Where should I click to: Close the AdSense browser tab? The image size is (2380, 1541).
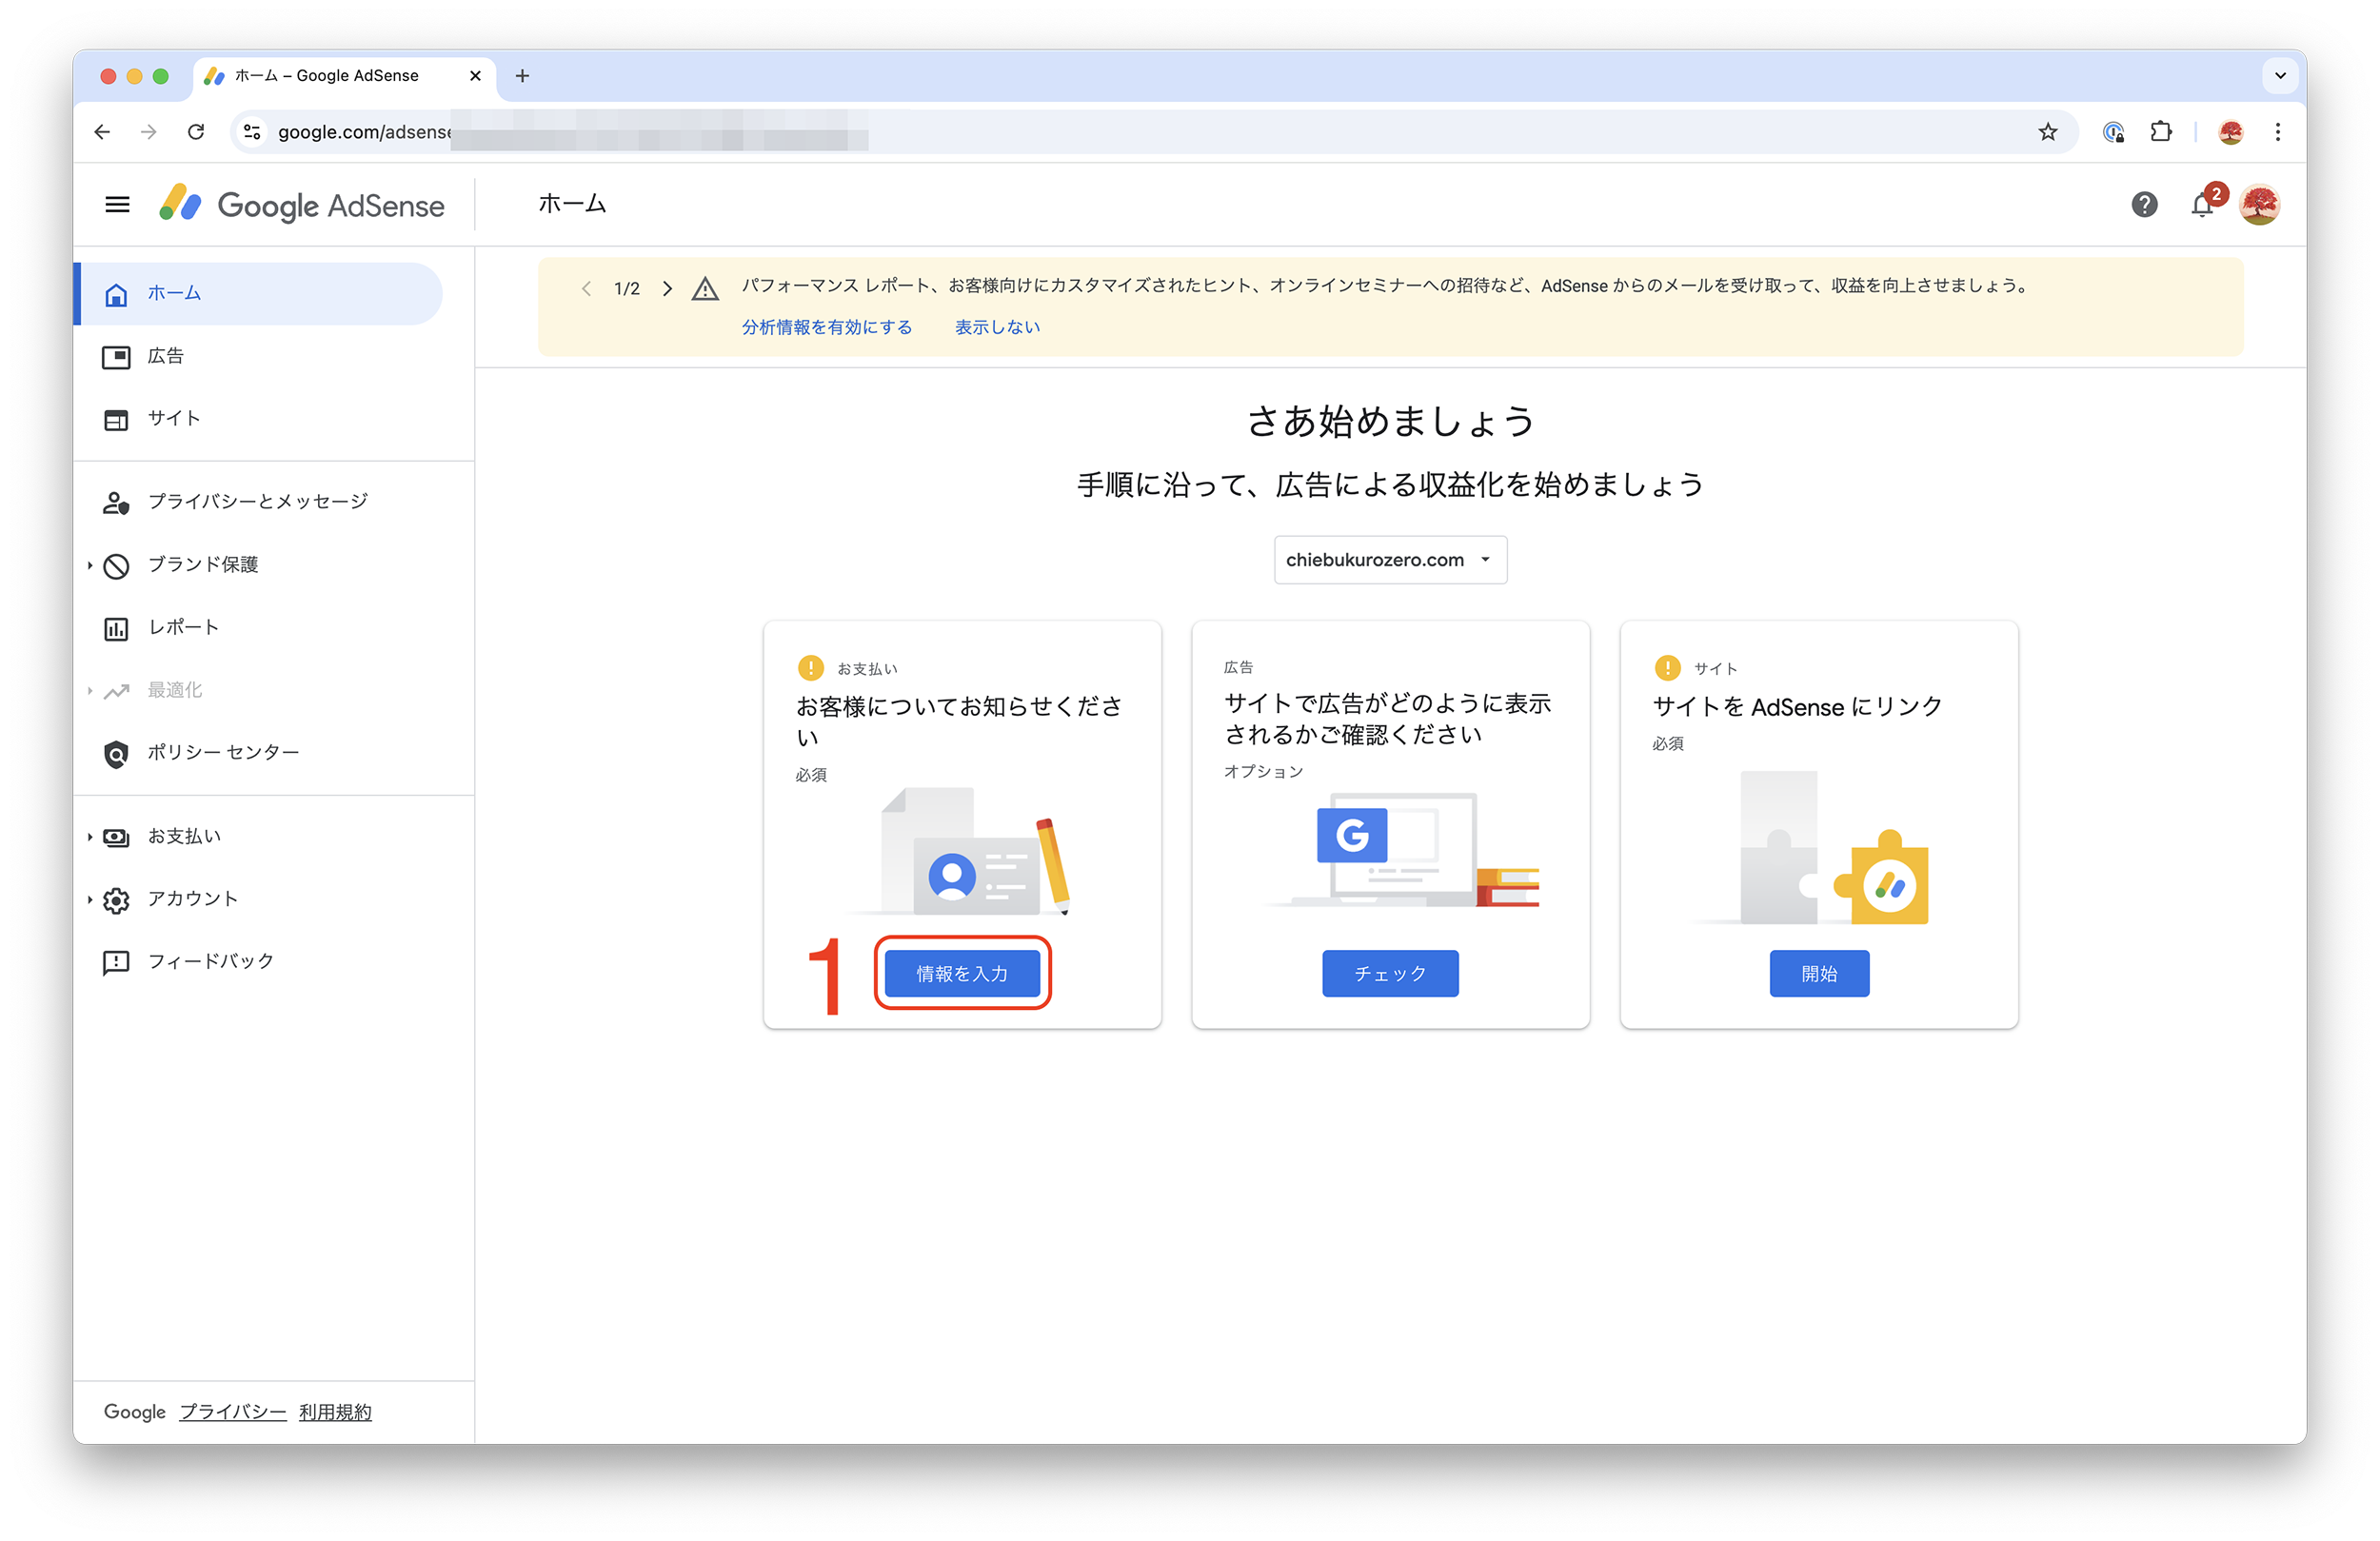475,76
